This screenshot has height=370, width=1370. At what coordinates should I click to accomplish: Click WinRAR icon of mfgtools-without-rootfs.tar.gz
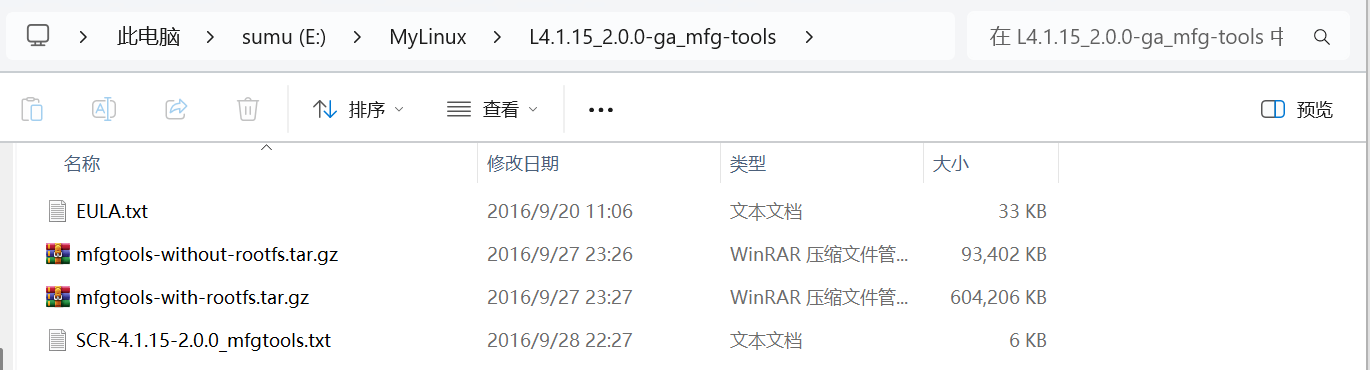[57, 254]
